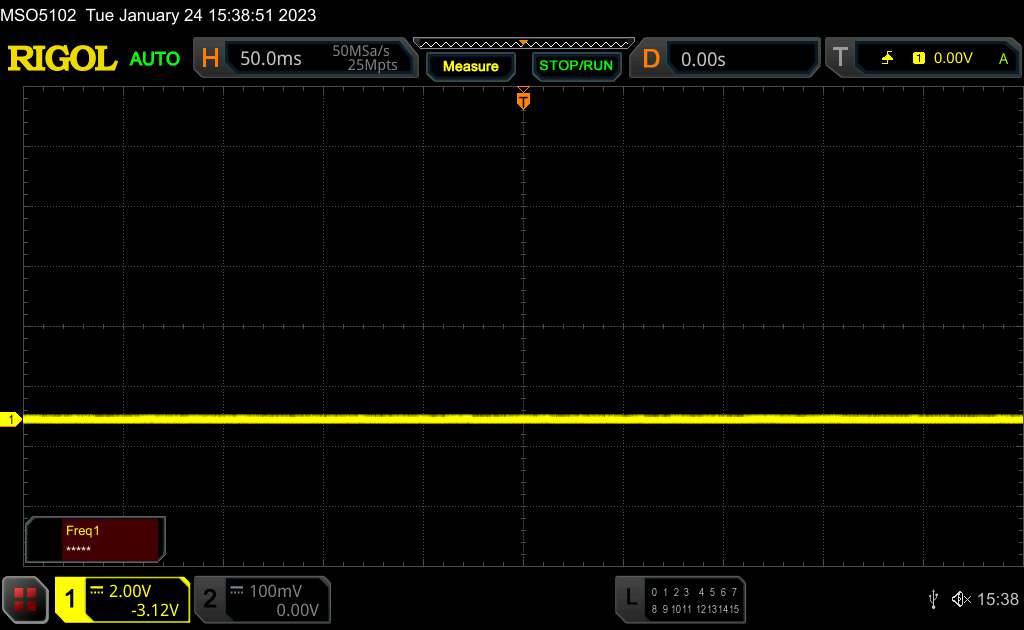
Task: Enable channel 2 with 100mV scale
Action: pos(260,599)
